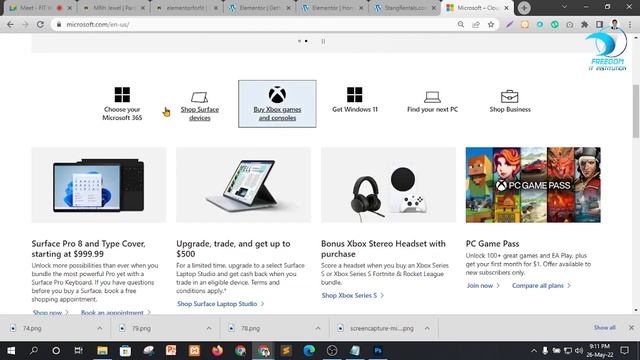Open Microsoft Edge from taskbar
This screenshot has width=640, height=360.
[x=309, y=350]
